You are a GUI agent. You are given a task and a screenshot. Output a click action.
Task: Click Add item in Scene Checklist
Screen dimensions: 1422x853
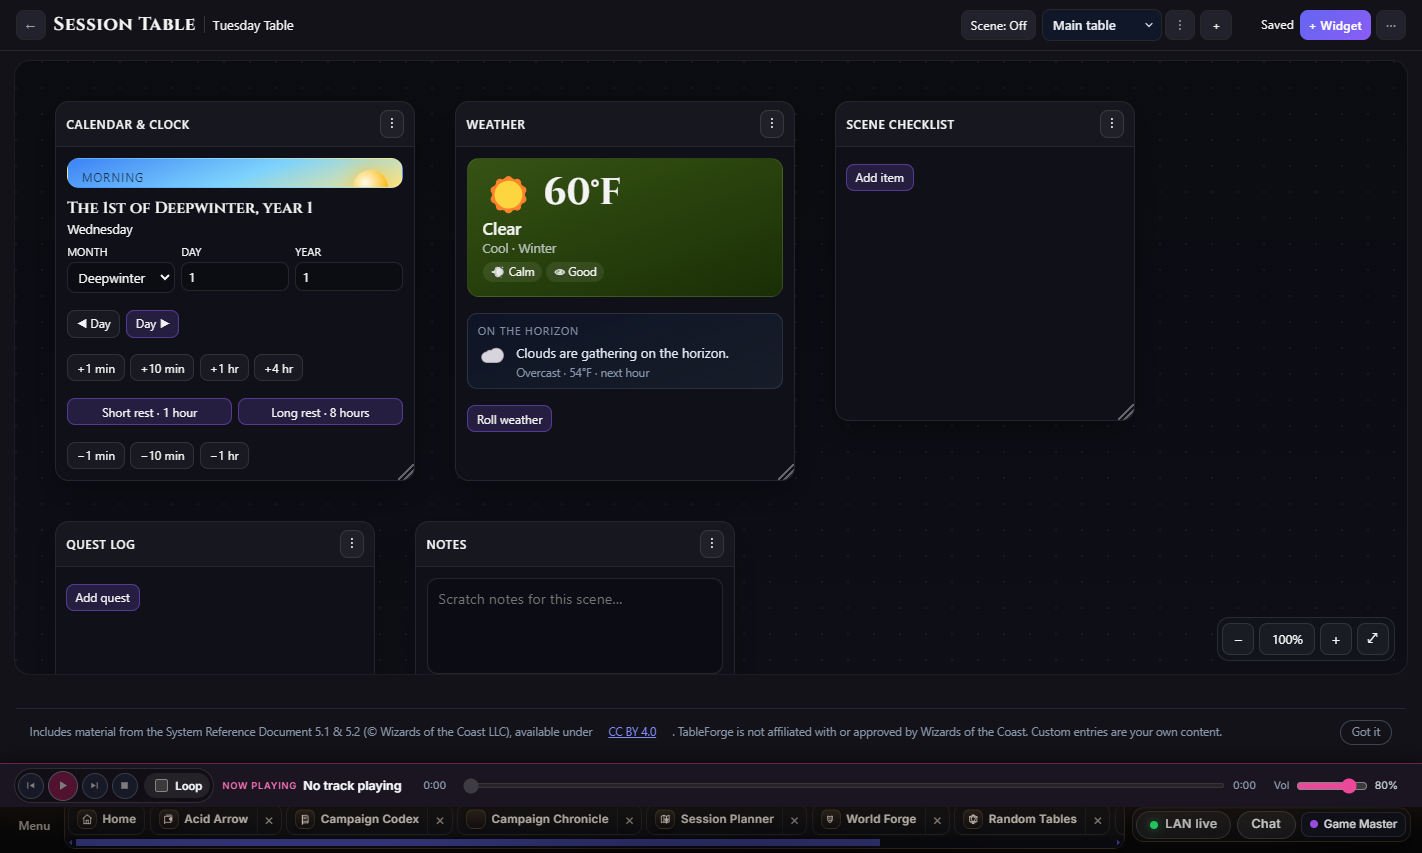coord(880,177)
